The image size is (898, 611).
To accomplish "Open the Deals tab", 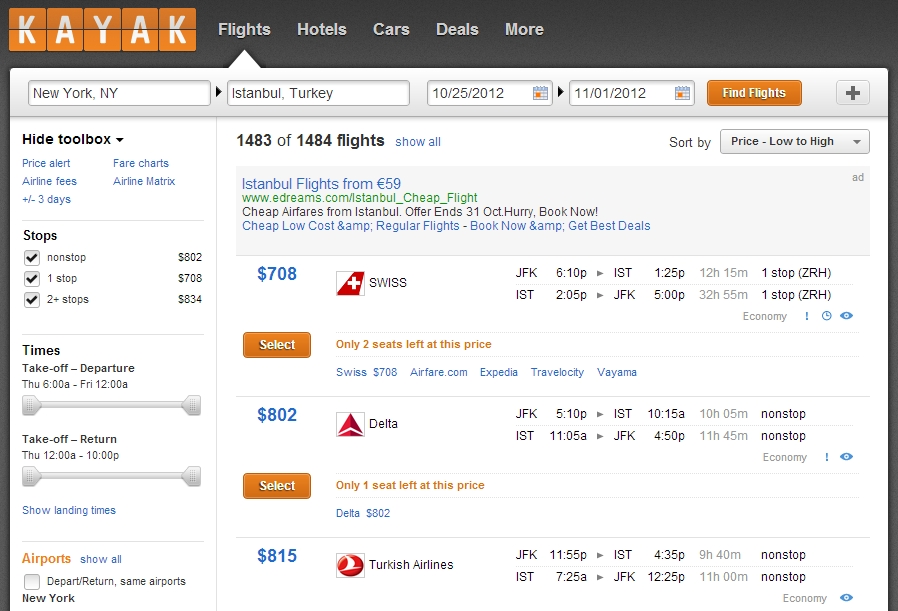I will (457, 29).
